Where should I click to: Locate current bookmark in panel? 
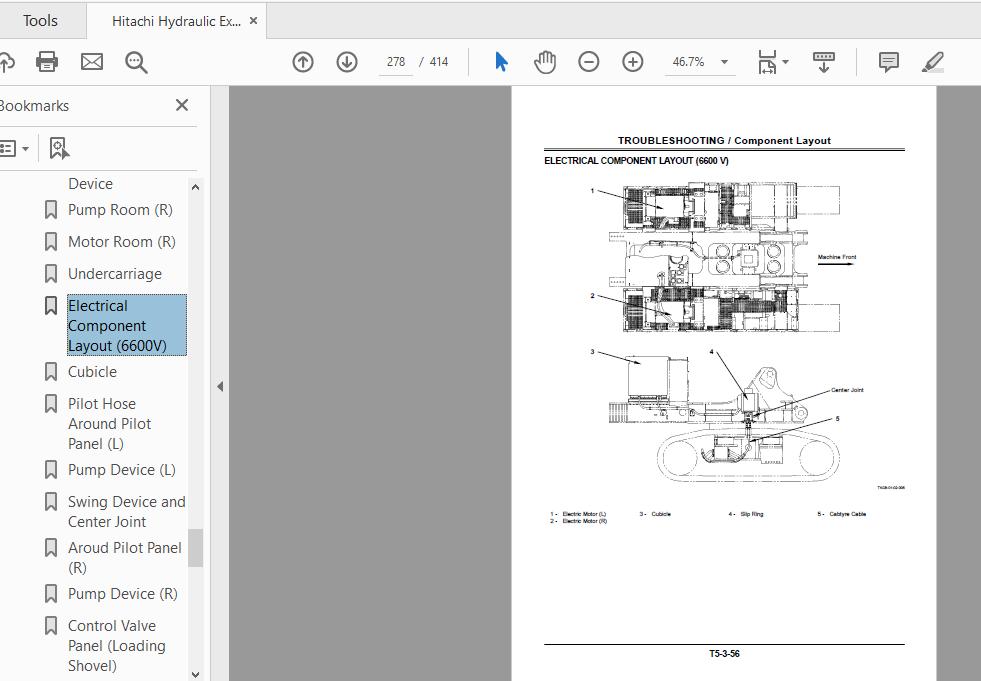click(x=59, y=147)
